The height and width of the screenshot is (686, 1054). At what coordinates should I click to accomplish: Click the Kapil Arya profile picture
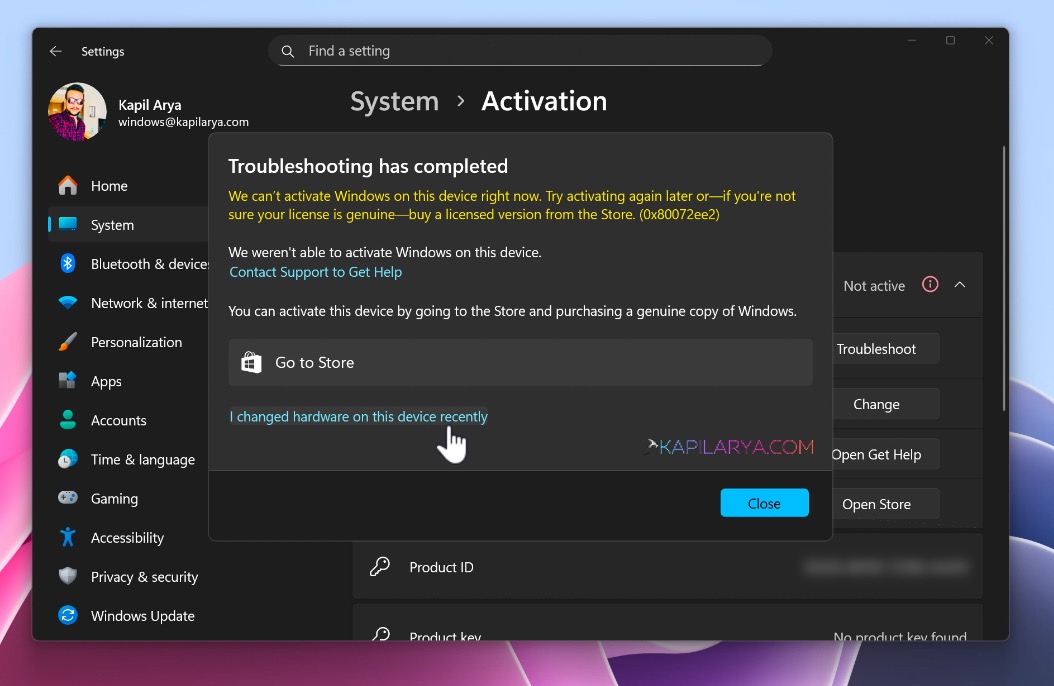pos(77,112)
